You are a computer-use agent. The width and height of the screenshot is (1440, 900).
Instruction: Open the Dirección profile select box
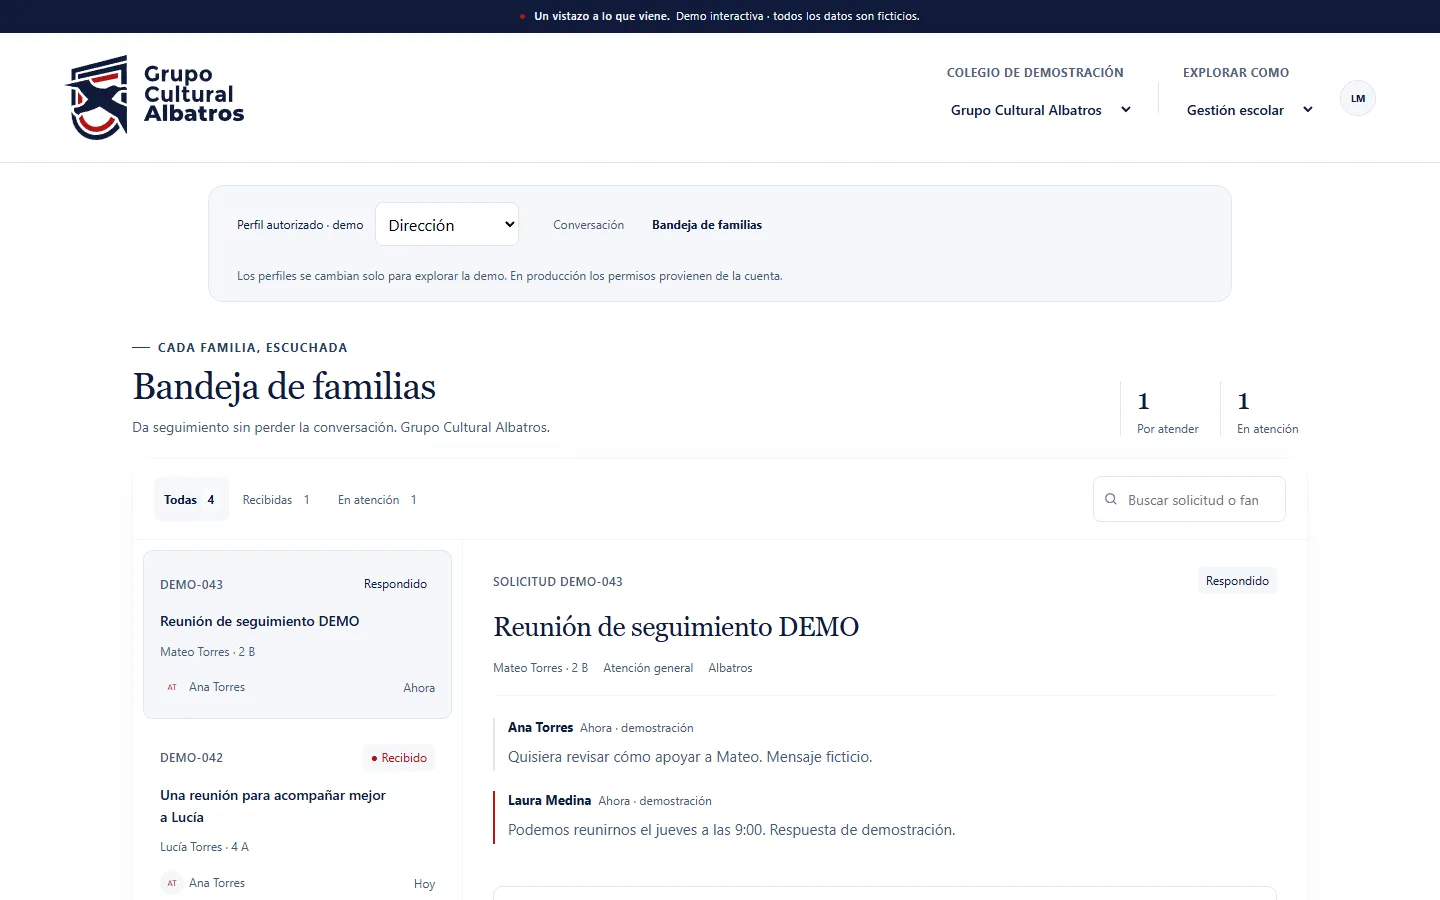coord(447,224)
